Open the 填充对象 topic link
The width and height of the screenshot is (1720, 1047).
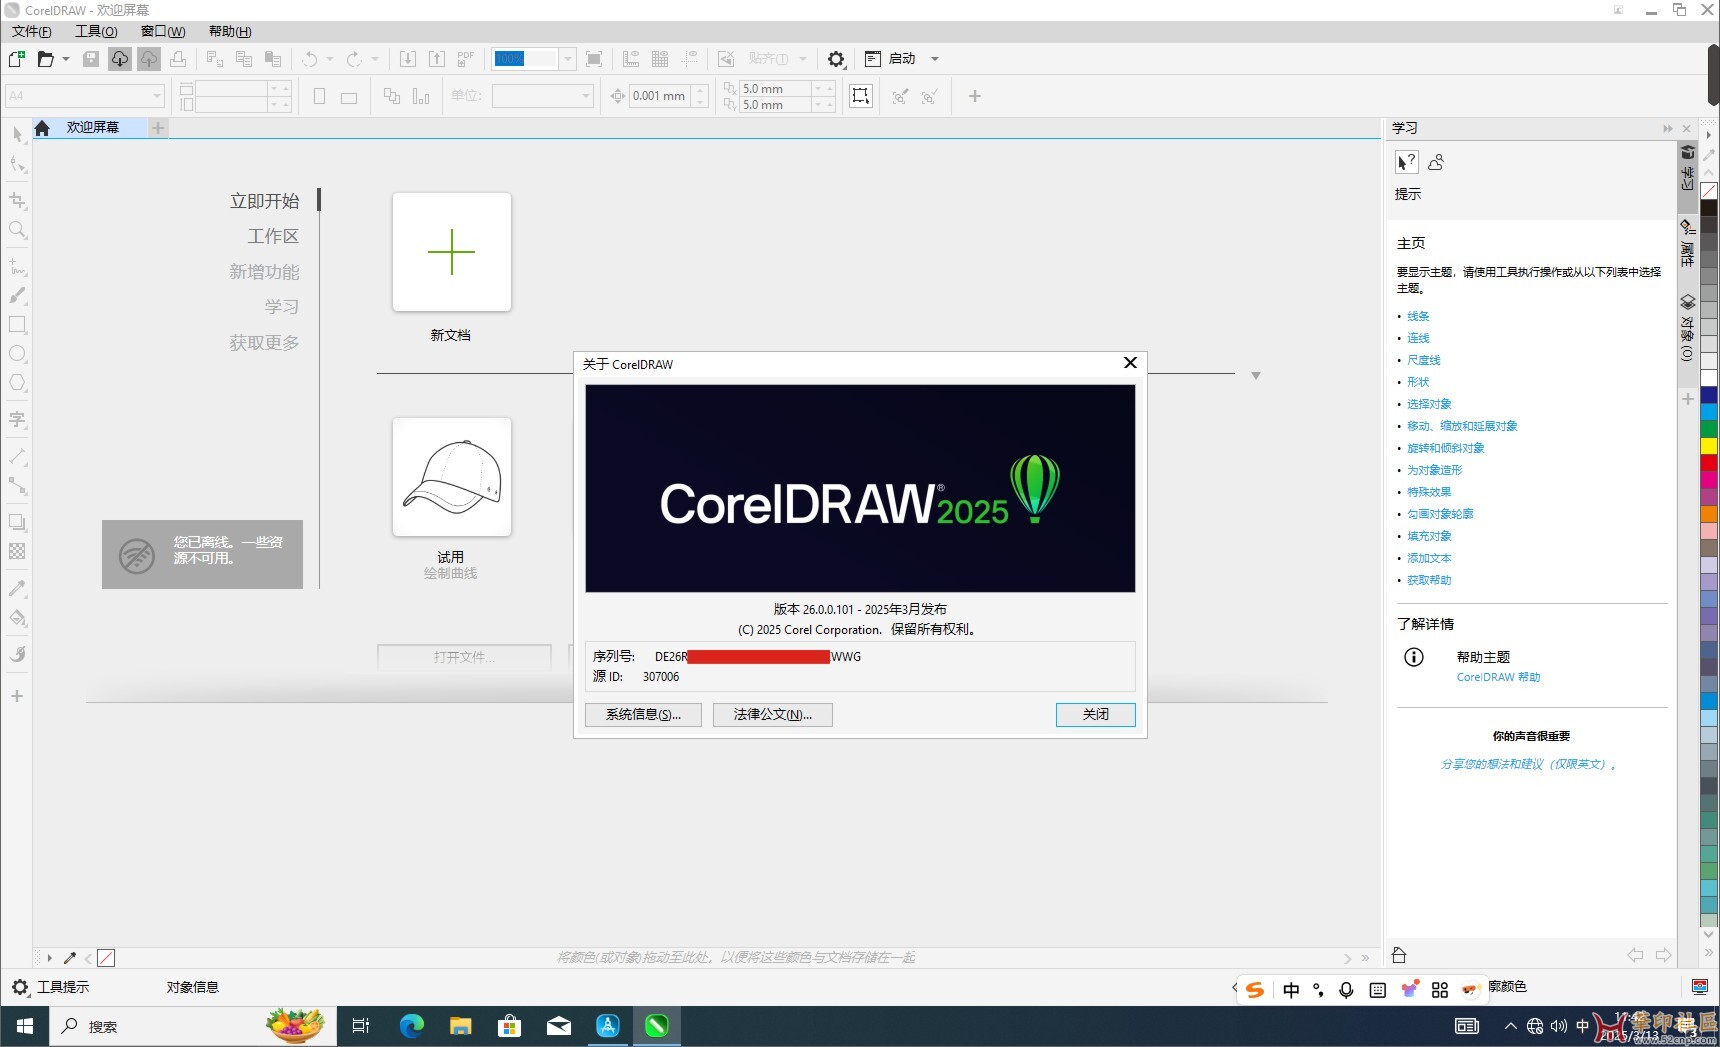tap(1429, 536)
